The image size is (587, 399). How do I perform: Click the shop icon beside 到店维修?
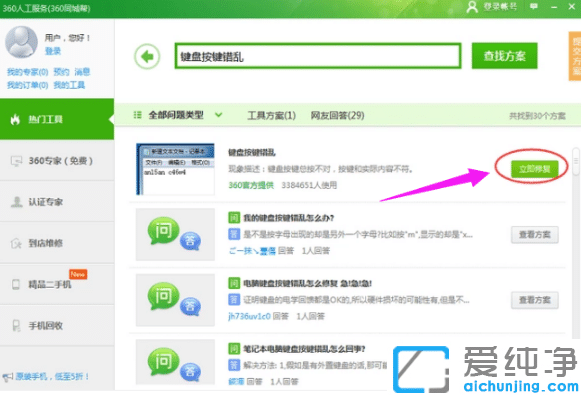click(x=16, y=243)
